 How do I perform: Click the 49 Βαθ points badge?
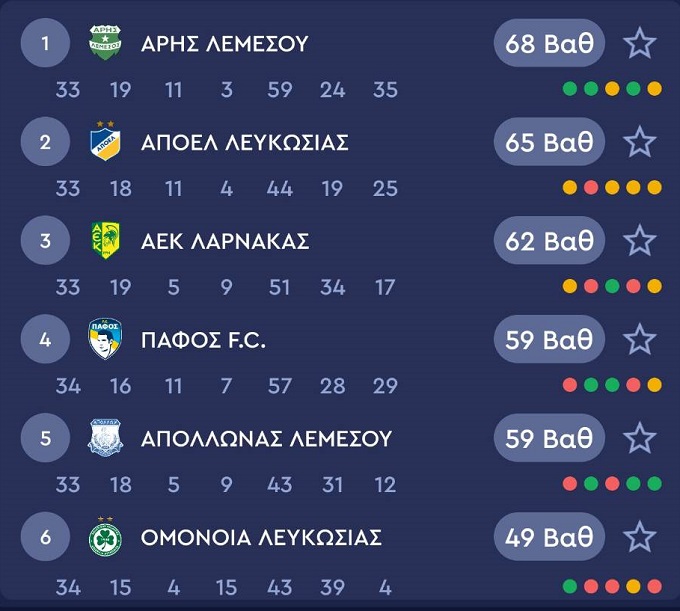(549, 537)
